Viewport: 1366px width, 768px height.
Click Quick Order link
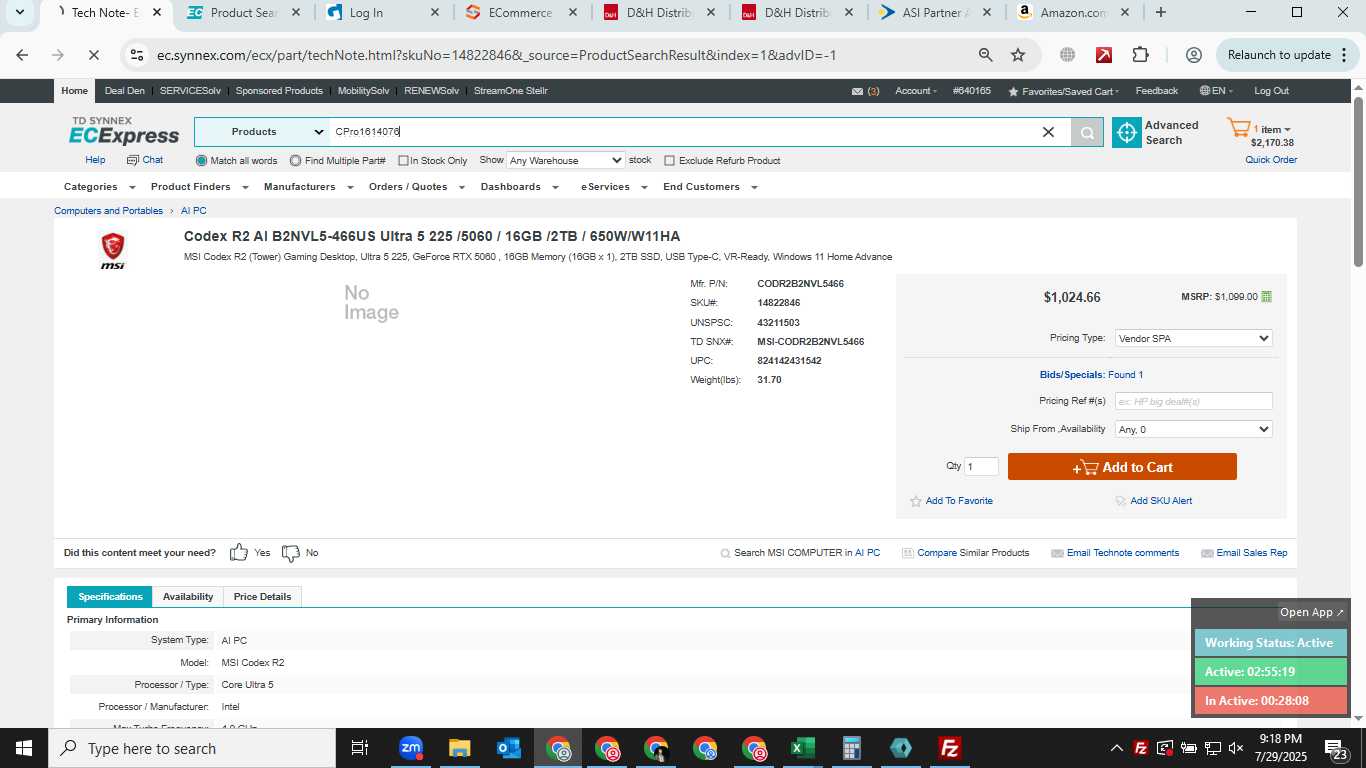(1271, 160)
